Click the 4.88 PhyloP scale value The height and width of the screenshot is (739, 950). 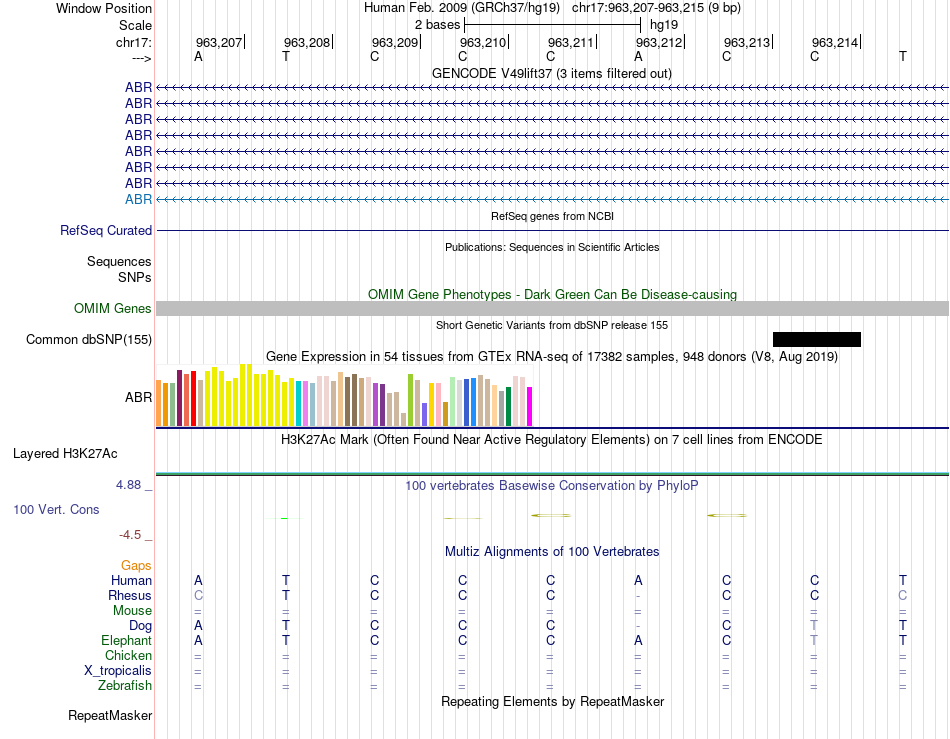click(128, 485)
